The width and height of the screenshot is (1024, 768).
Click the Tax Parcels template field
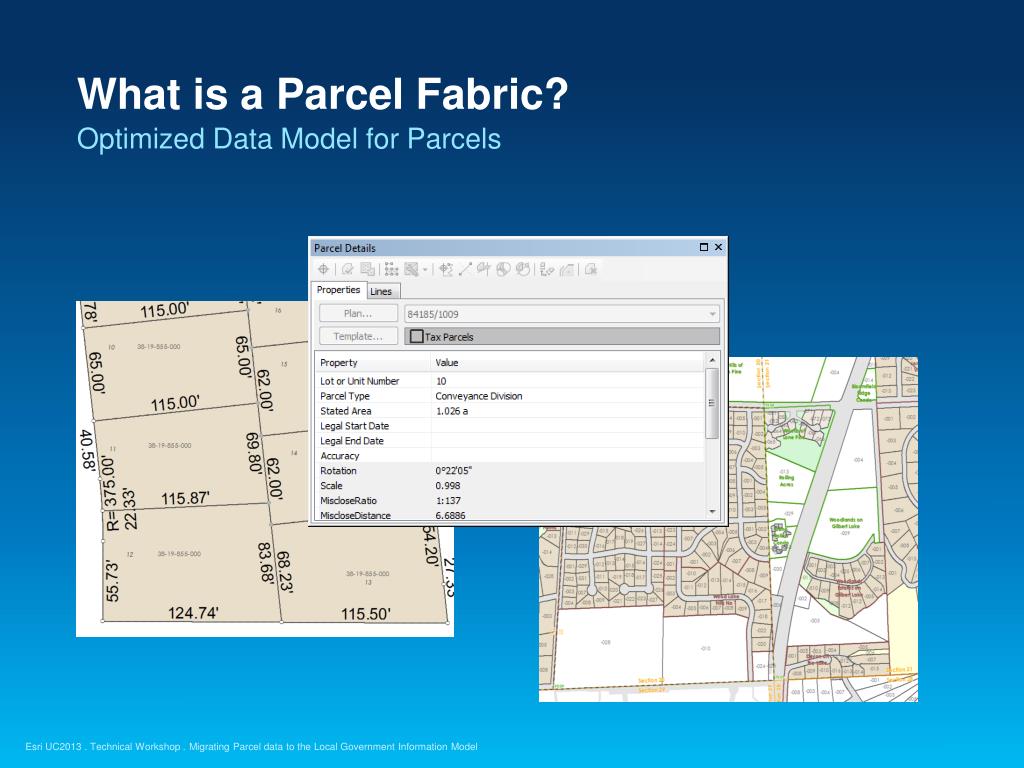(x=562, y=336)
